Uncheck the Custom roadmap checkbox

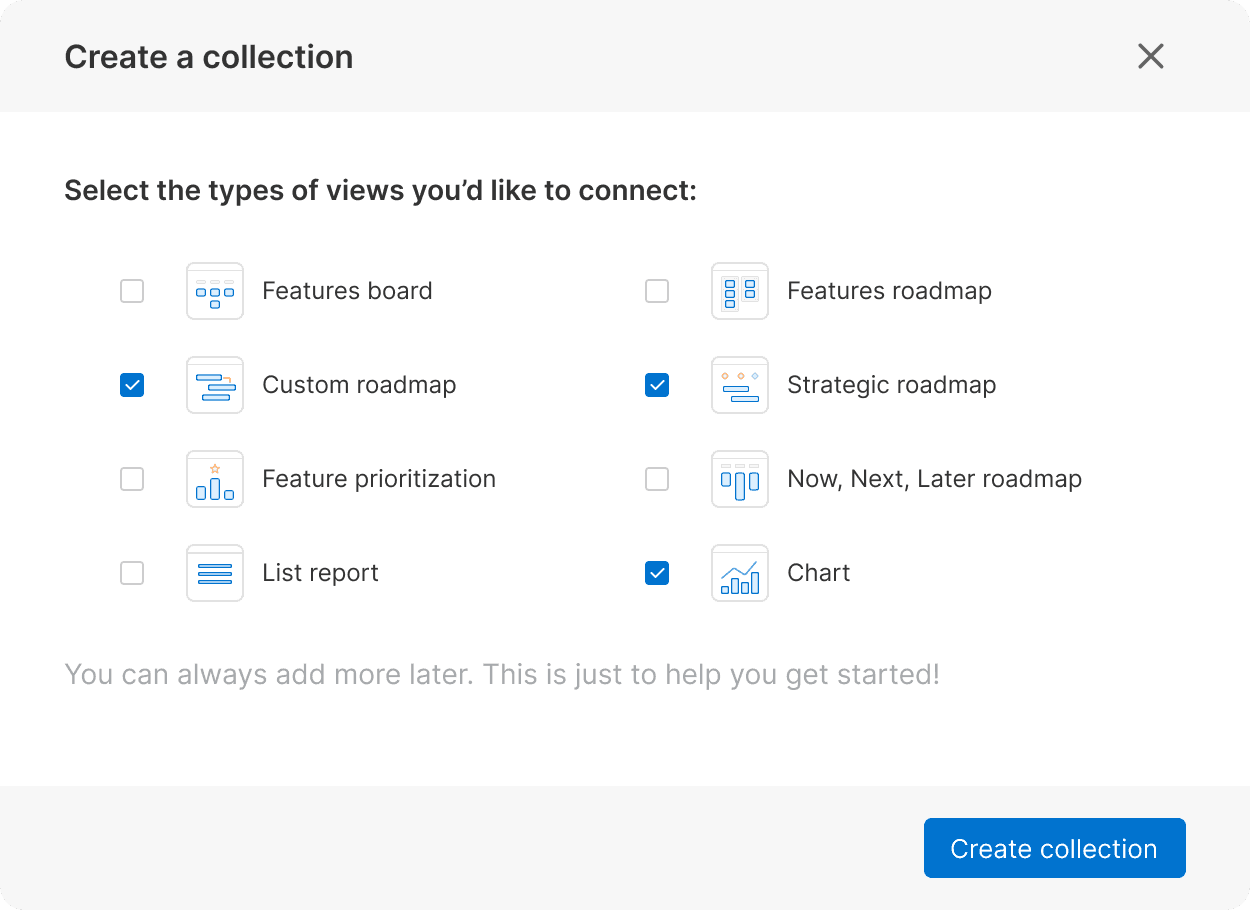coord(132,385)
